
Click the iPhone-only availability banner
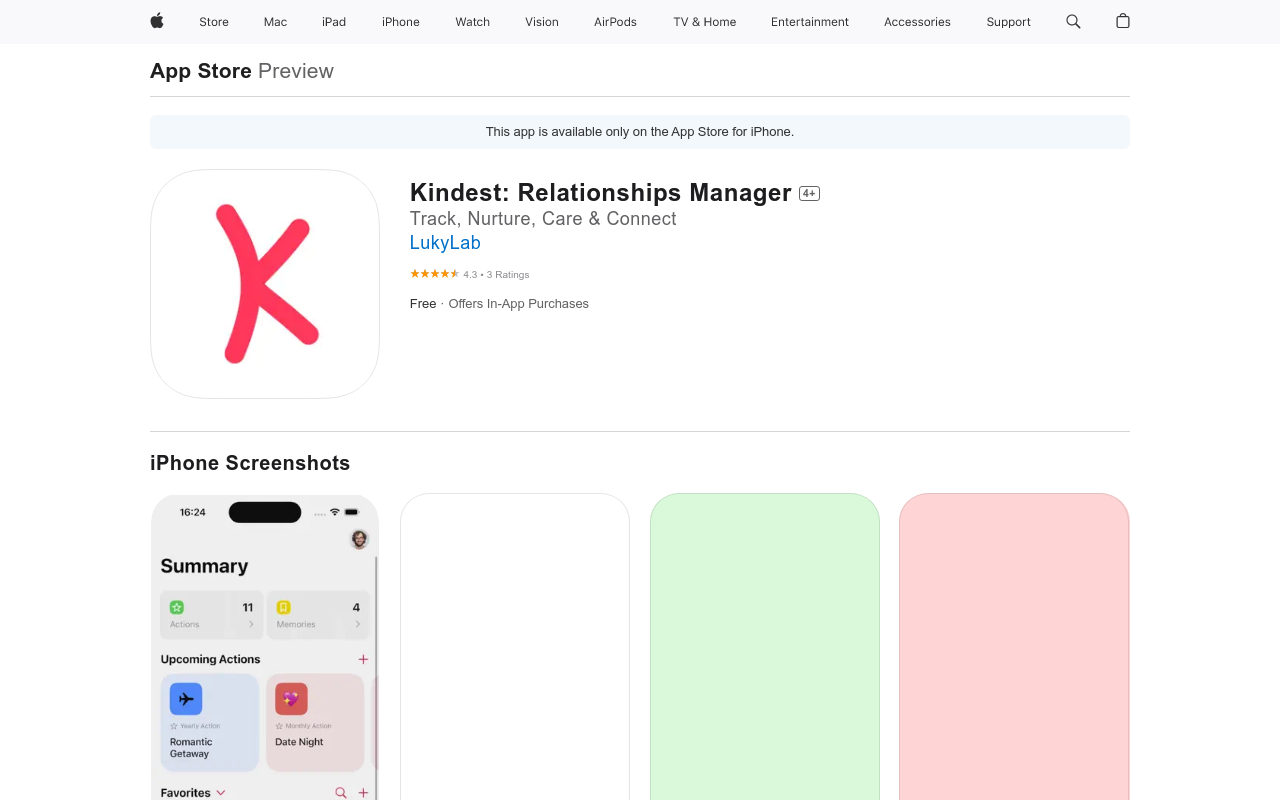640,132
